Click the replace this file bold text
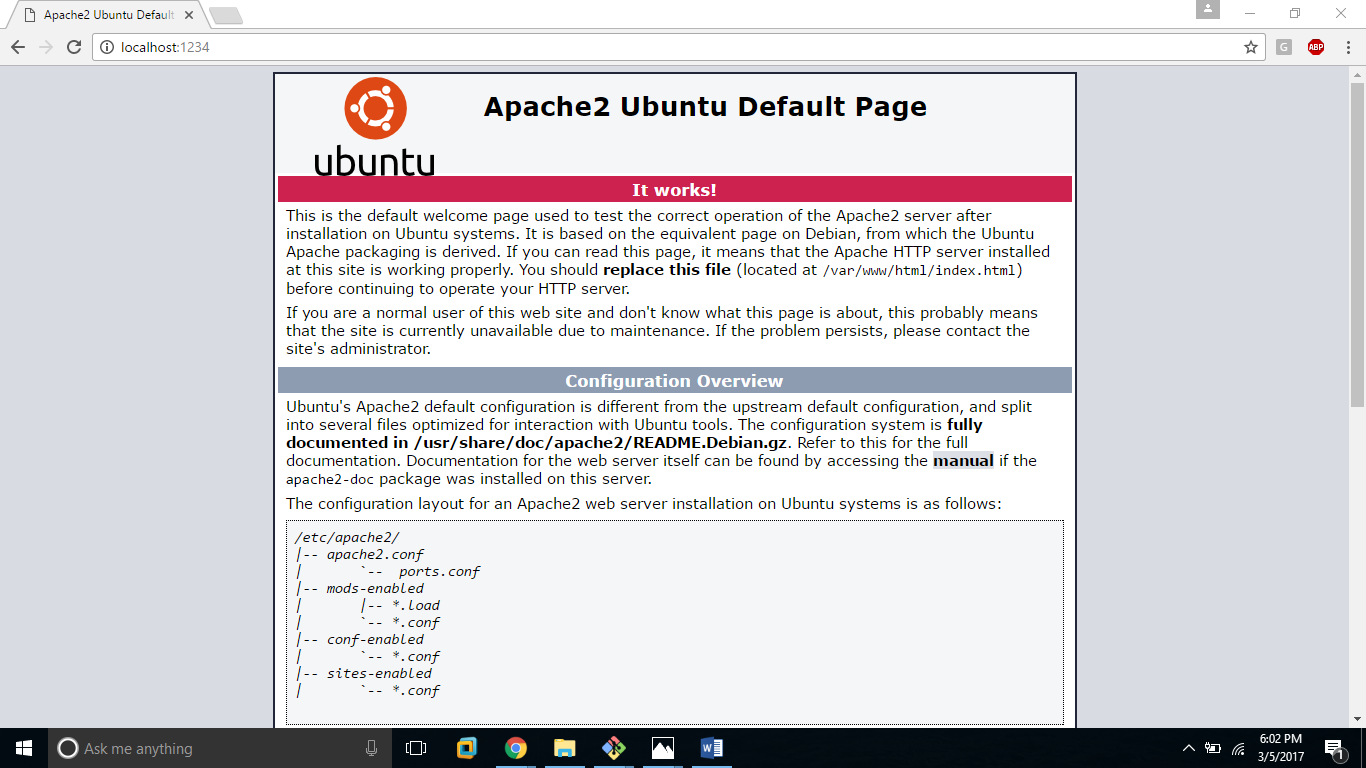This screenshot has width=1366, height=768. tap(667, 270)
